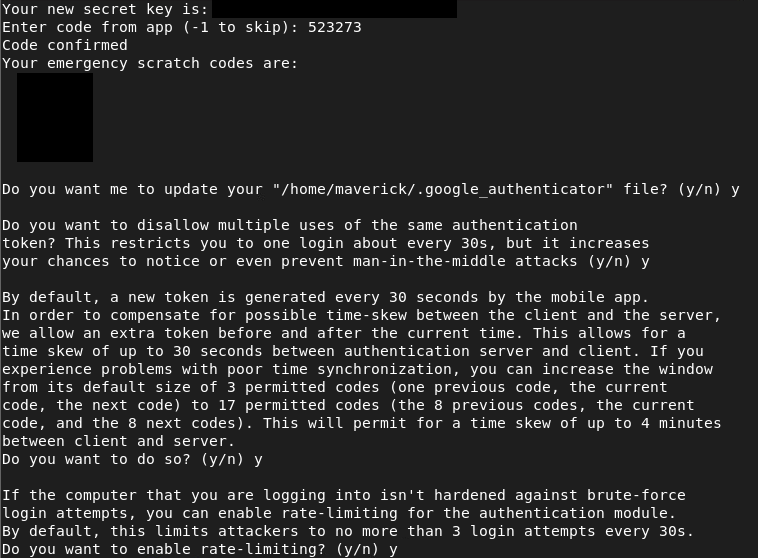Image resolution: width=758 pixels, height=558 pixels.
Task: Click the "y" answer after the update-file prompt
Action: pos(735,189)
